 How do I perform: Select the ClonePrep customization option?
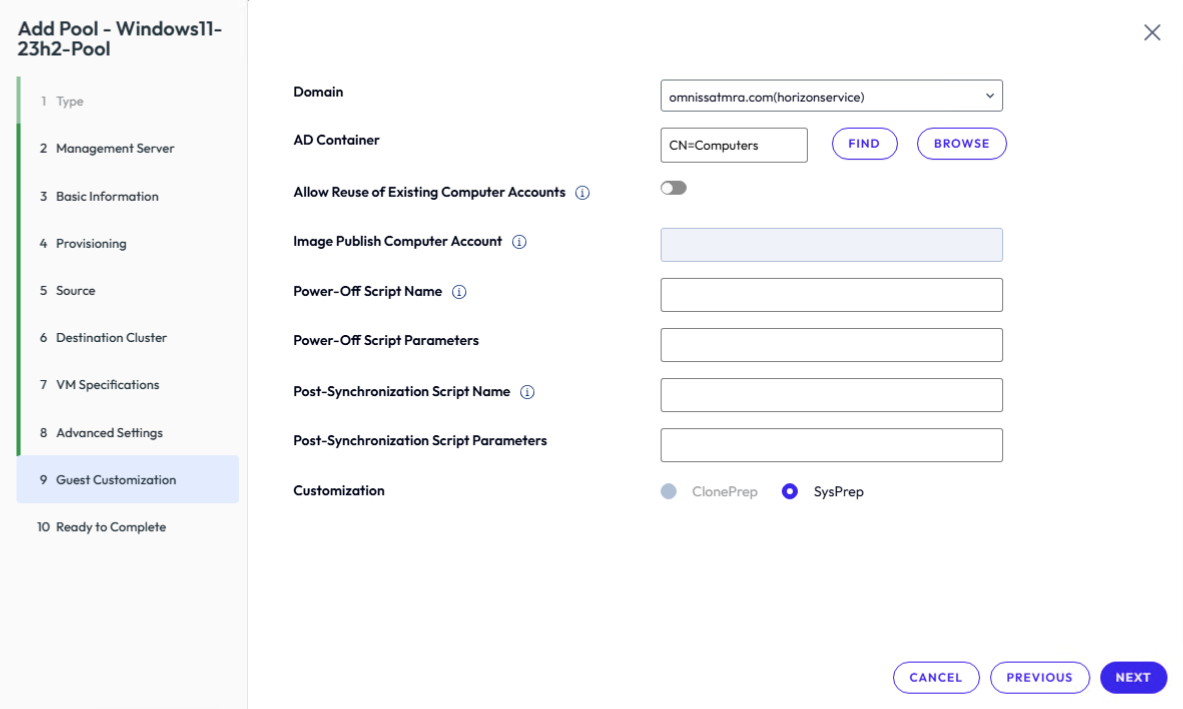668,491
